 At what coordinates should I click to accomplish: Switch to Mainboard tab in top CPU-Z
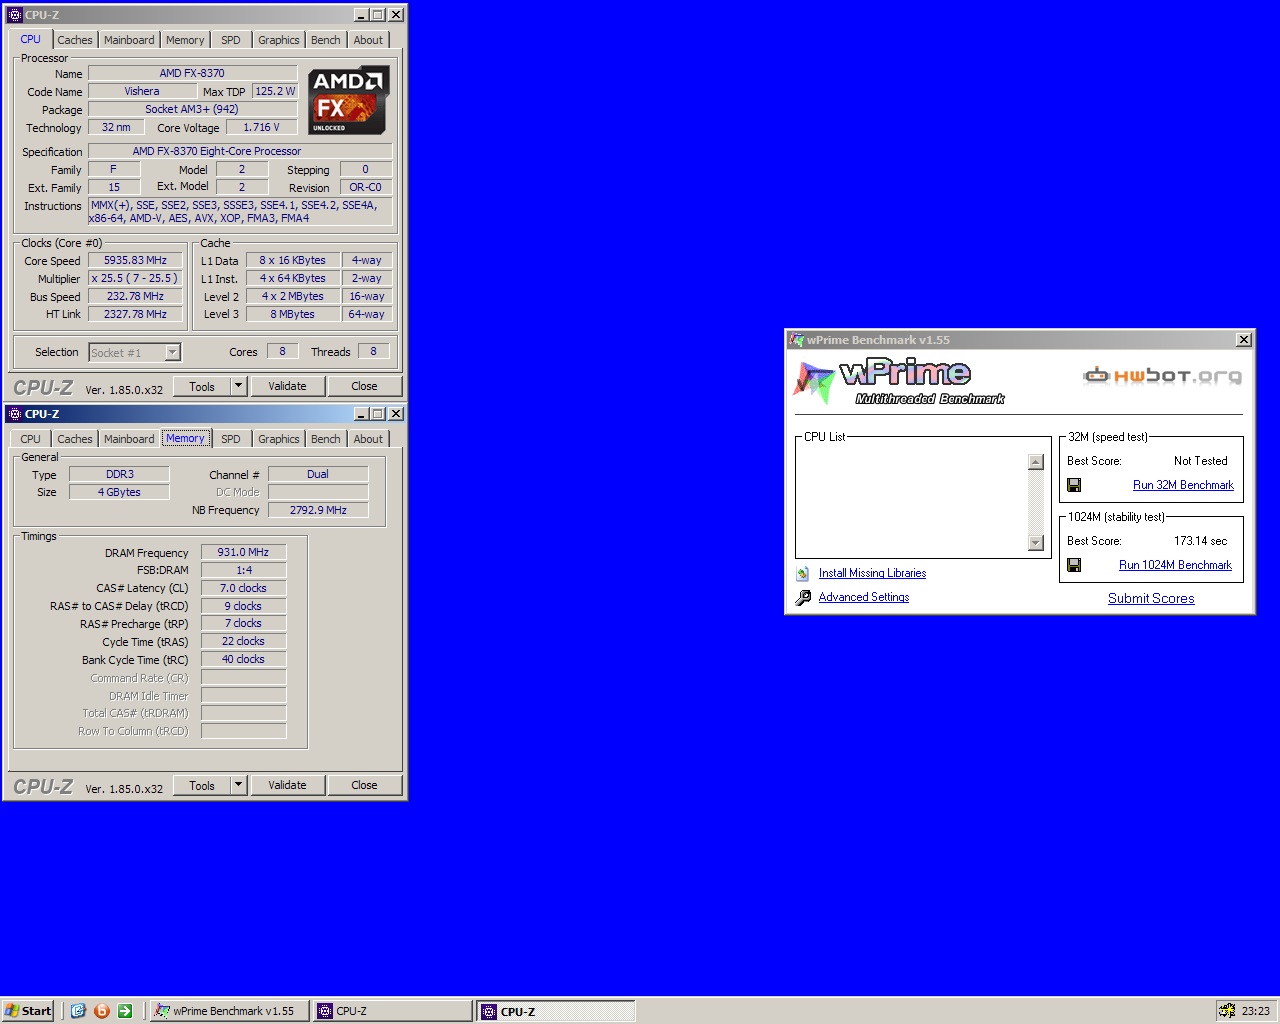click(129, 40)
